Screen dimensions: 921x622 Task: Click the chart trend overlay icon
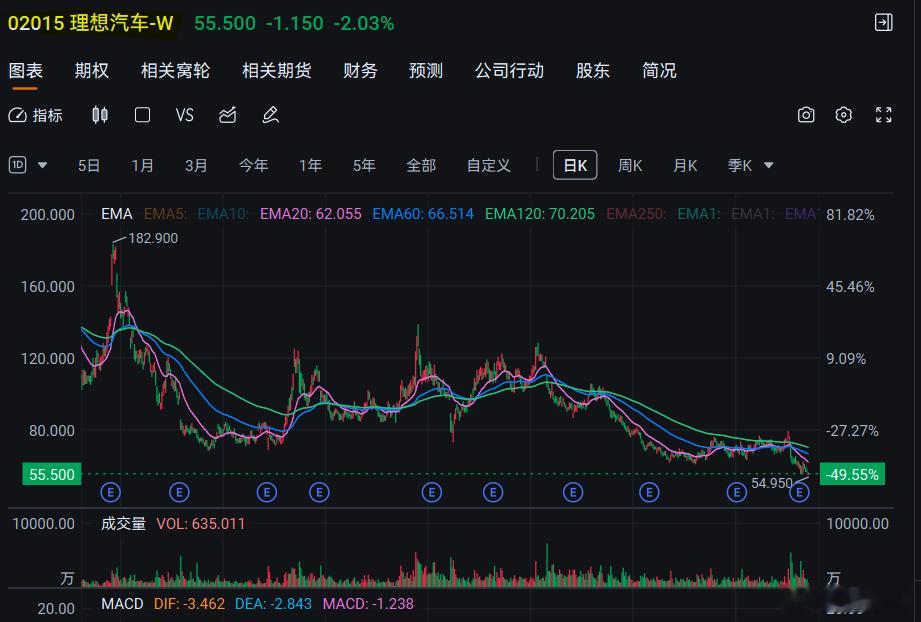coord(227,115)
